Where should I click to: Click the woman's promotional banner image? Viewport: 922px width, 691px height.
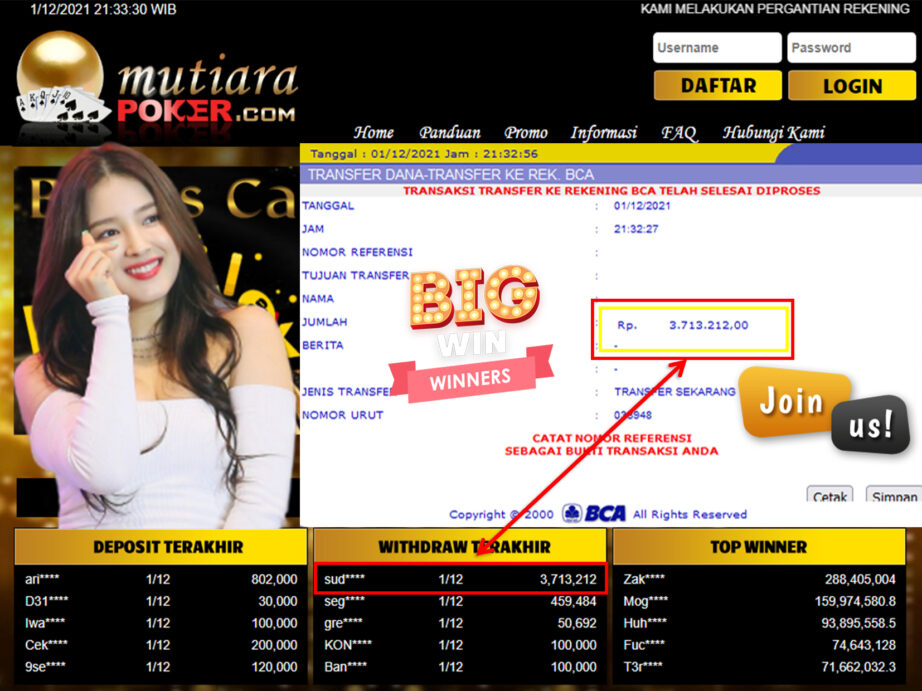pyautogui.click(x=155, y=340)
